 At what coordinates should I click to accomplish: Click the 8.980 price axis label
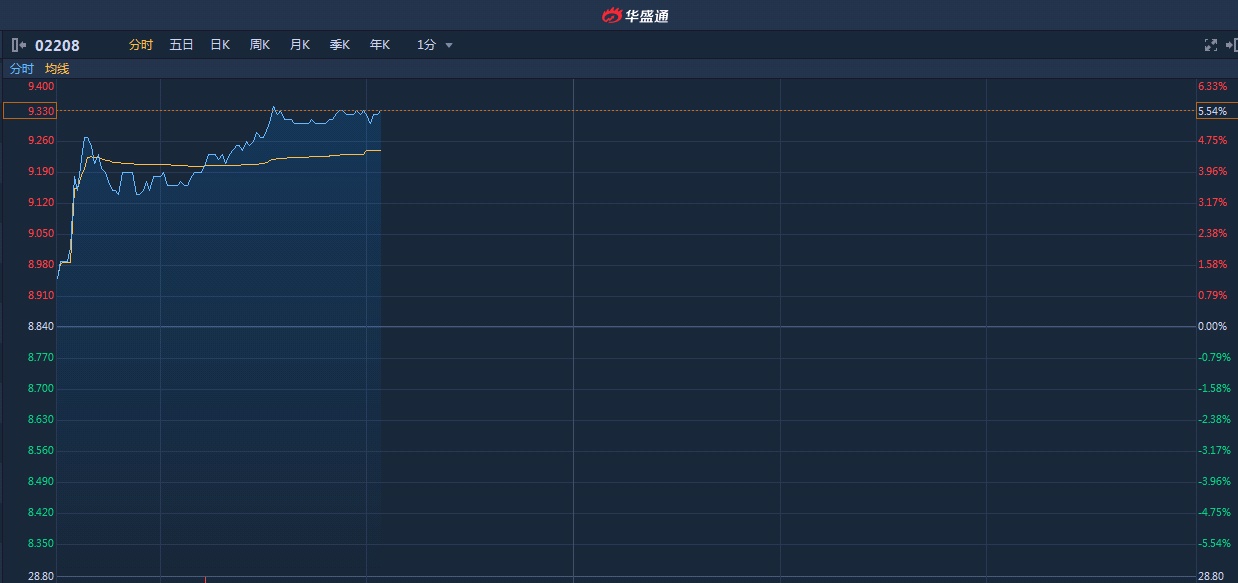click(x=41, y=264)
